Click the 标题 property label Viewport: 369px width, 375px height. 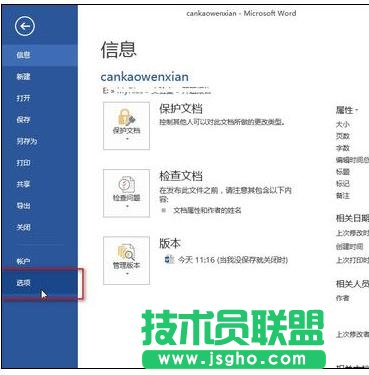point(343,172)
